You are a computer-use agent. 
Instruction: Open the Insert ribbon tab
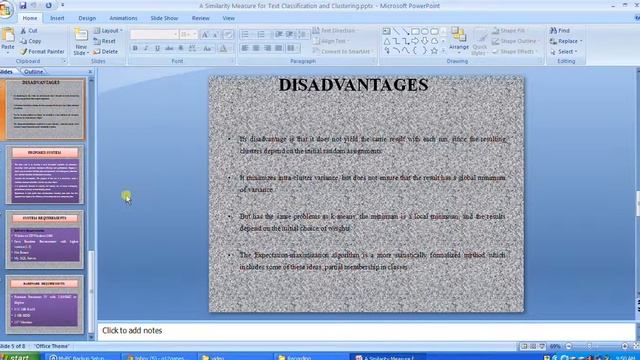pyautogui.click(x=57, y=18)
